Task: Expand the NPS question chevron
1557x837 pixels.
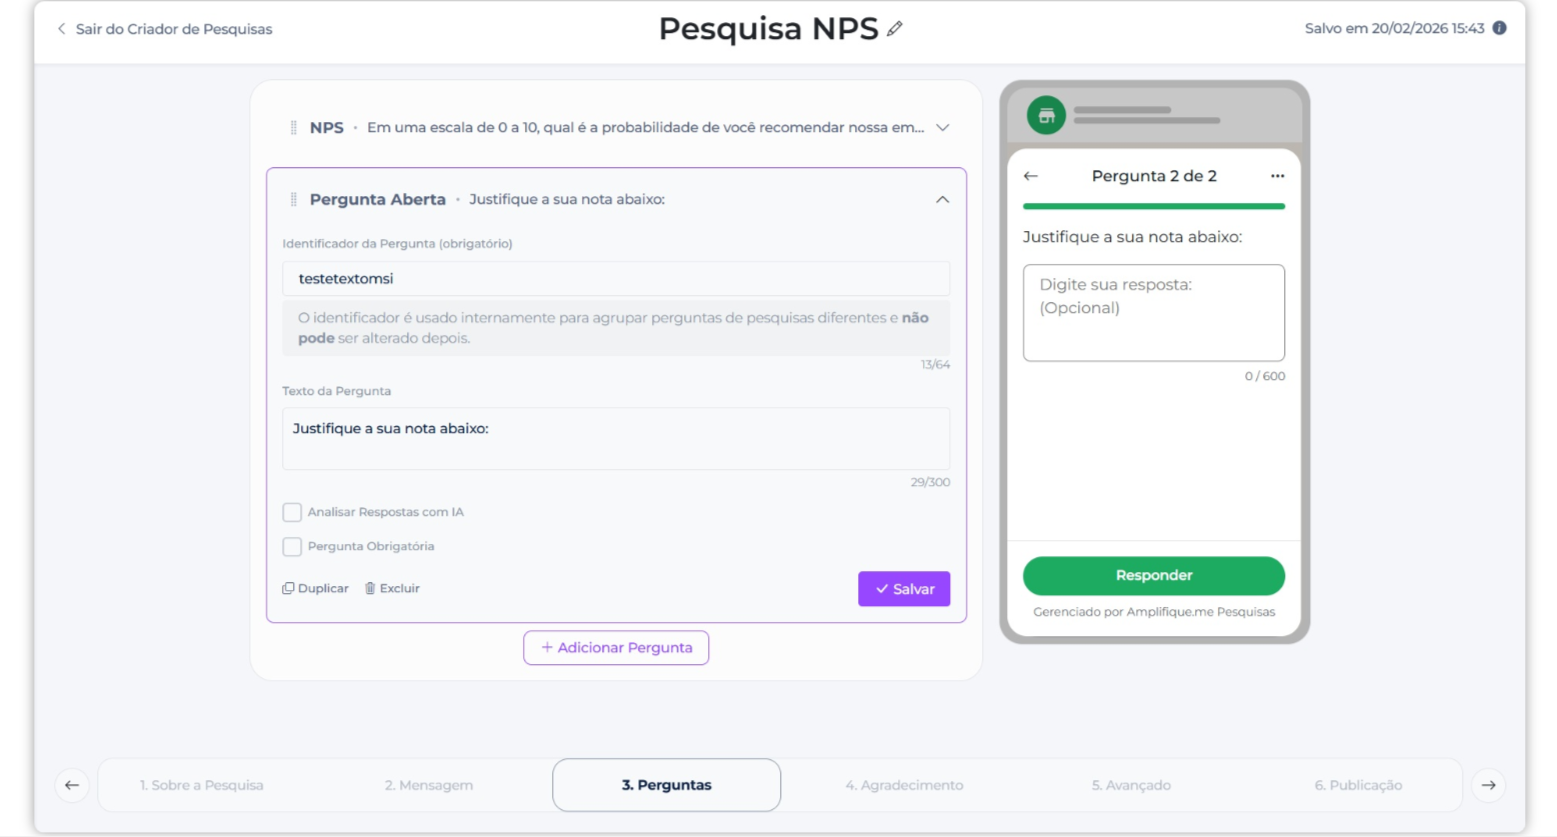Action: [942, 128]
